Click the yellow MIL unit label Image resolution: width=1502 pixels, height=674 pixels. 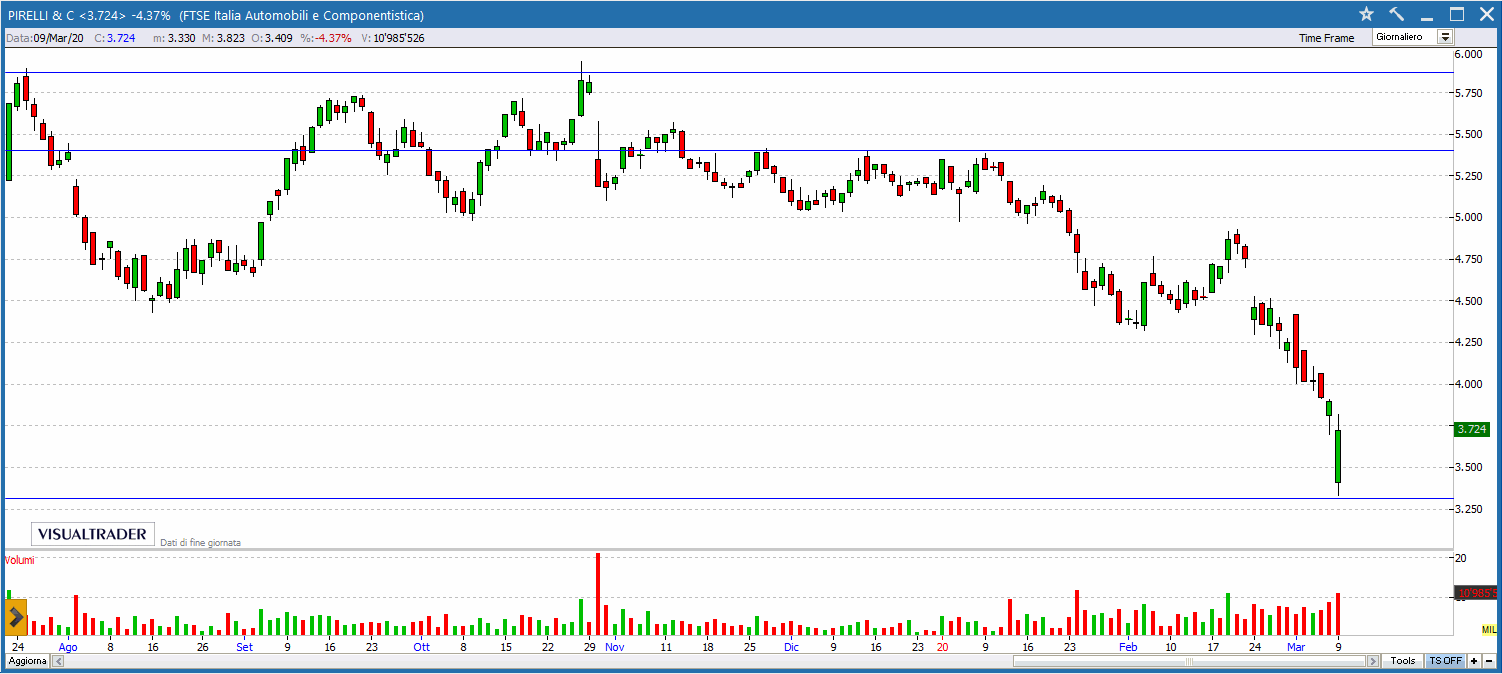pyautogui.click(x=1489, y=629)
